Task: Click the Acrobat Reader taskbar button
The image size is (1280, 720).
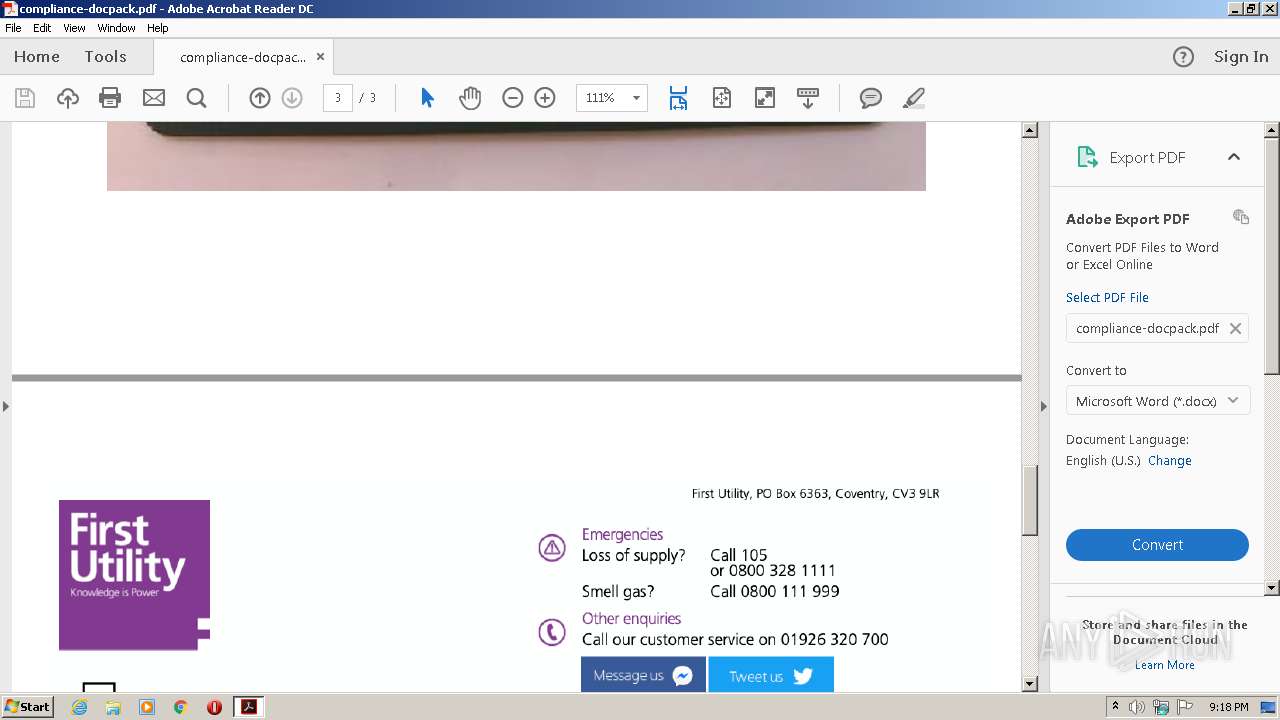Action: (248, 707)
